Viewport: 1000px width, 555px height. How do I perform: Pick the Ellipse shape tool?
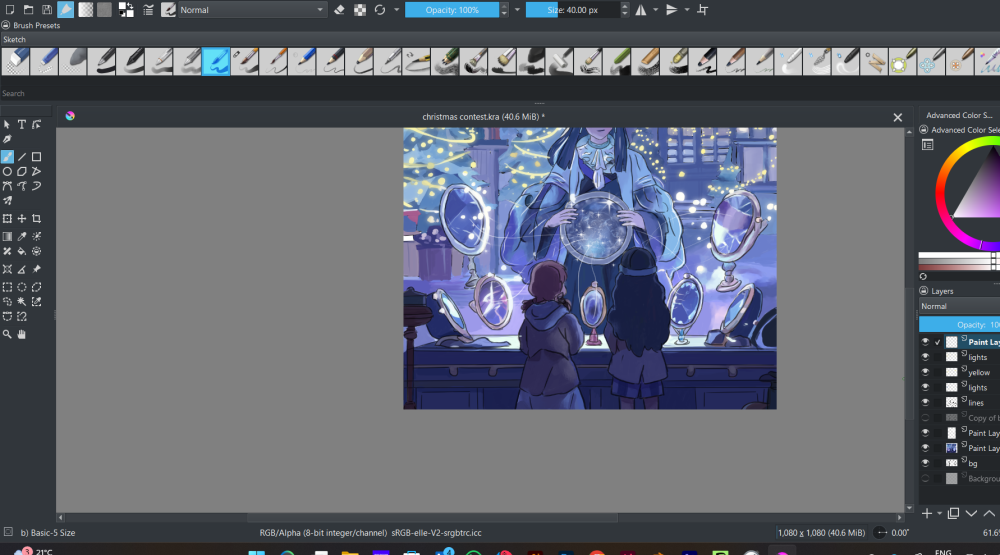(x=7, y=172)
